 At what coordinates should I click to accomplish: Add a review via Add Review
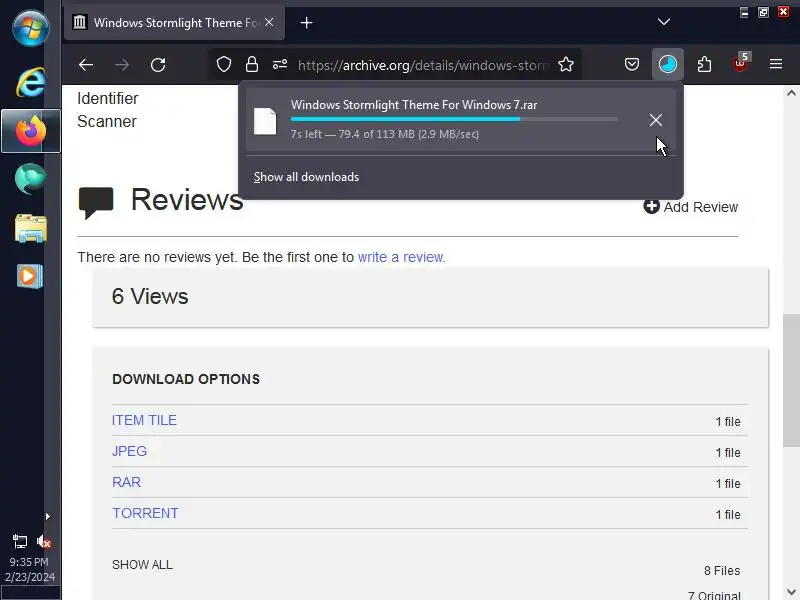[690, 207]
